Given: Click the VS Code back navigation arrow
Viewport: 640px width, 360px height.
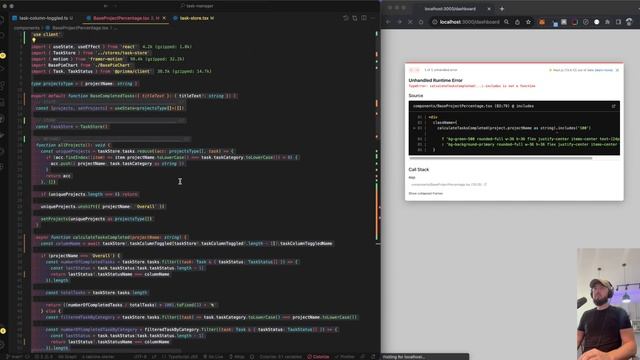Looking at the screenshot, I should [x=106, y=6].
